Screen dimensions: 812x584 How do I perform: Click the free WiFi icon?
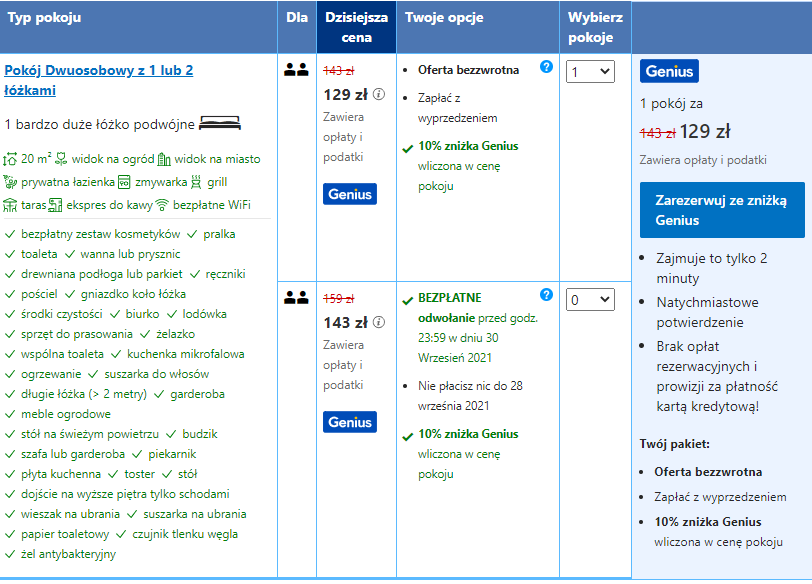click(x=162, y=205)
